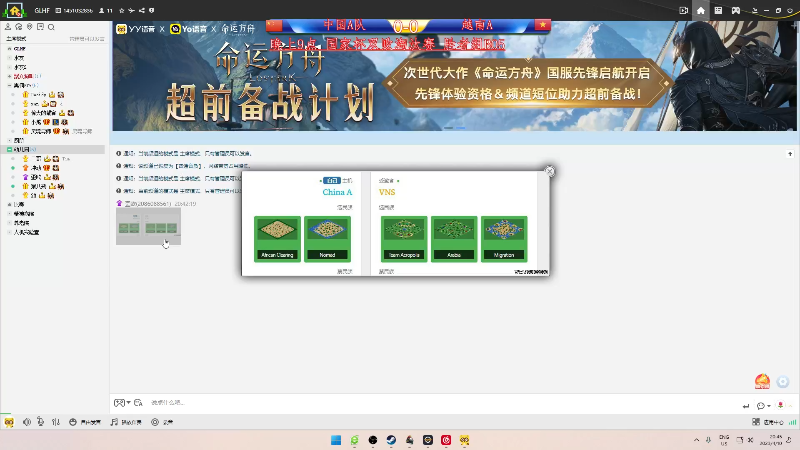Open the YY owl icon in the taskbar

tap(464, 440)
